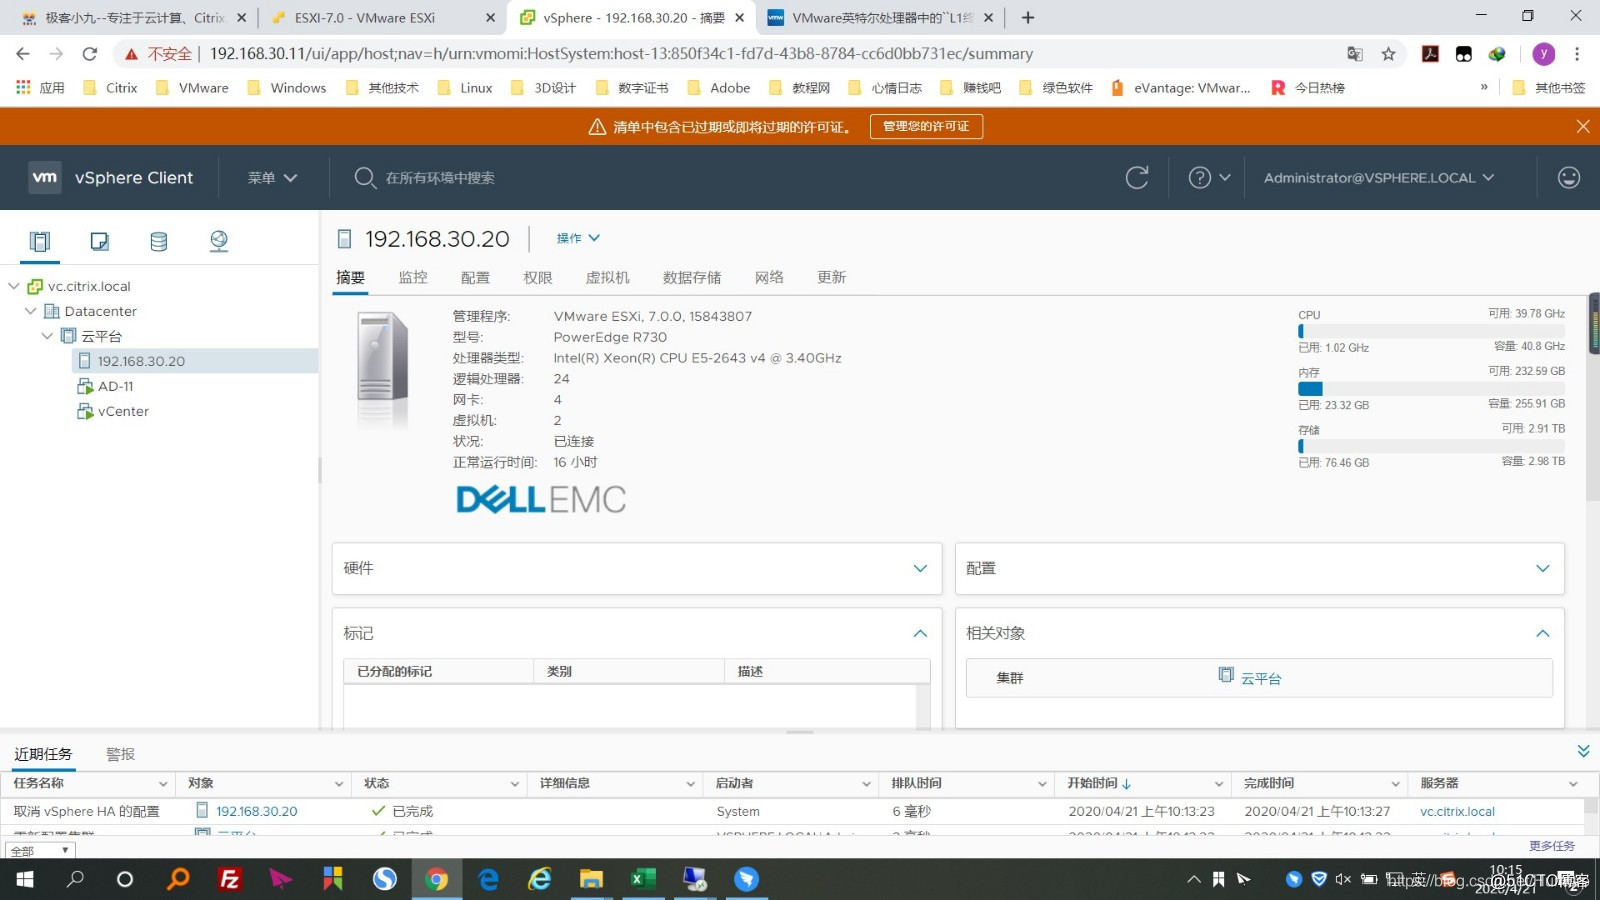Dismiss the orange license warning banner

(1582, 126)
